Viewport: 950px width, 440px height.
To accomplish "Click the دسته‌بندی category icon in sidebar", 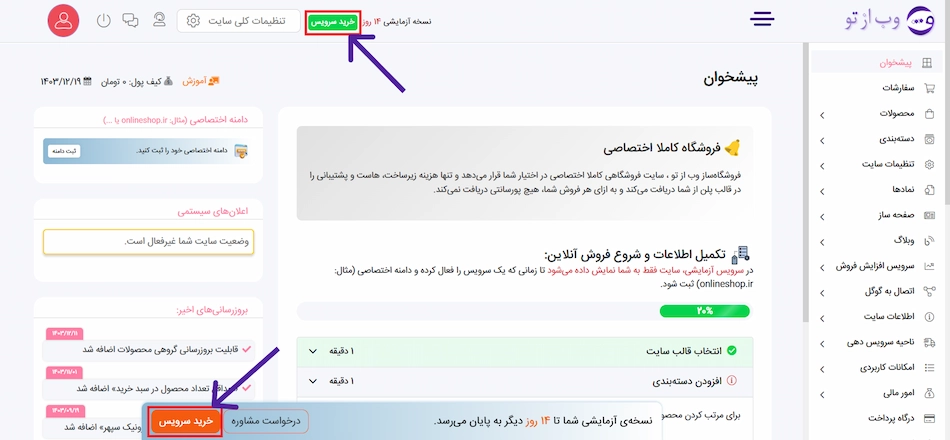I will 929,139.
